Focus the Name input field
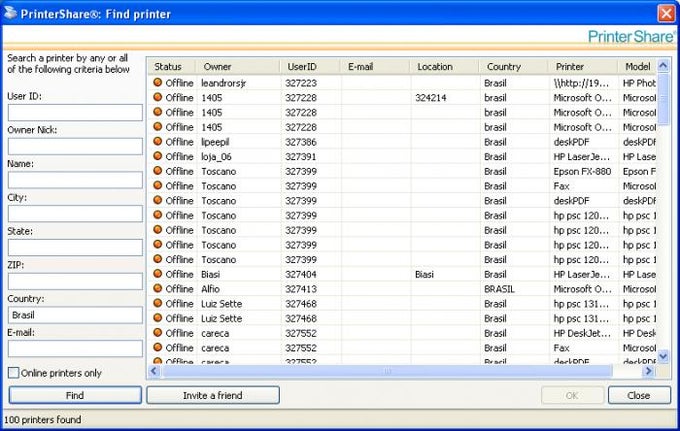Screen dimensions: 680x431 [x=75, y=180]
